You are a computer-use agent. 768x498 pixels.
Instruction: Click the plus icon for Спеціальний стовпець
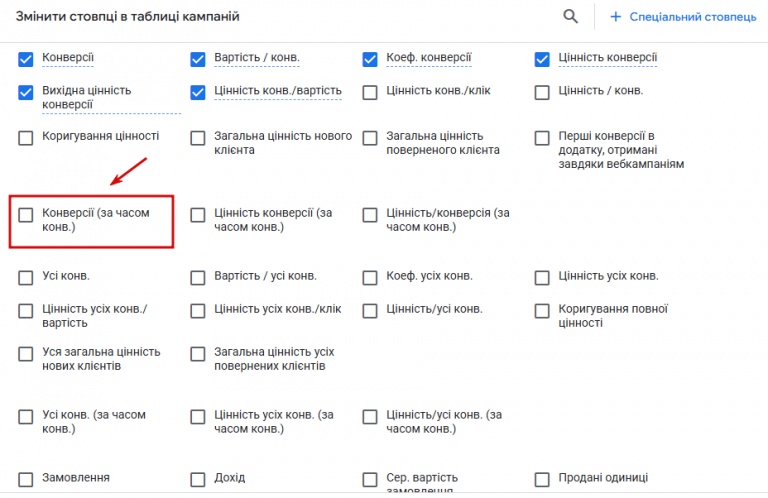(615, 17)
